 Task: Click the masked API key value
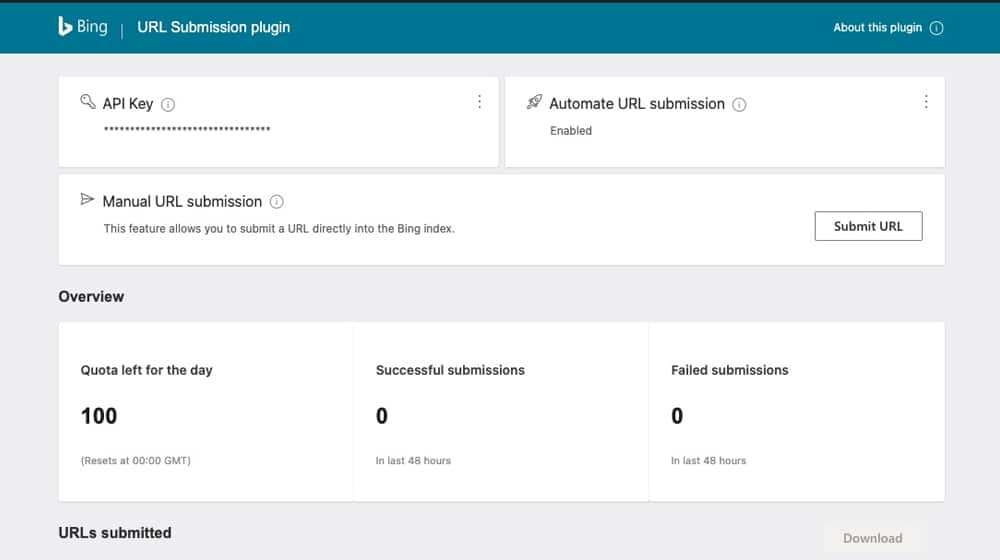pyautogui.click(x=187, y=129)
